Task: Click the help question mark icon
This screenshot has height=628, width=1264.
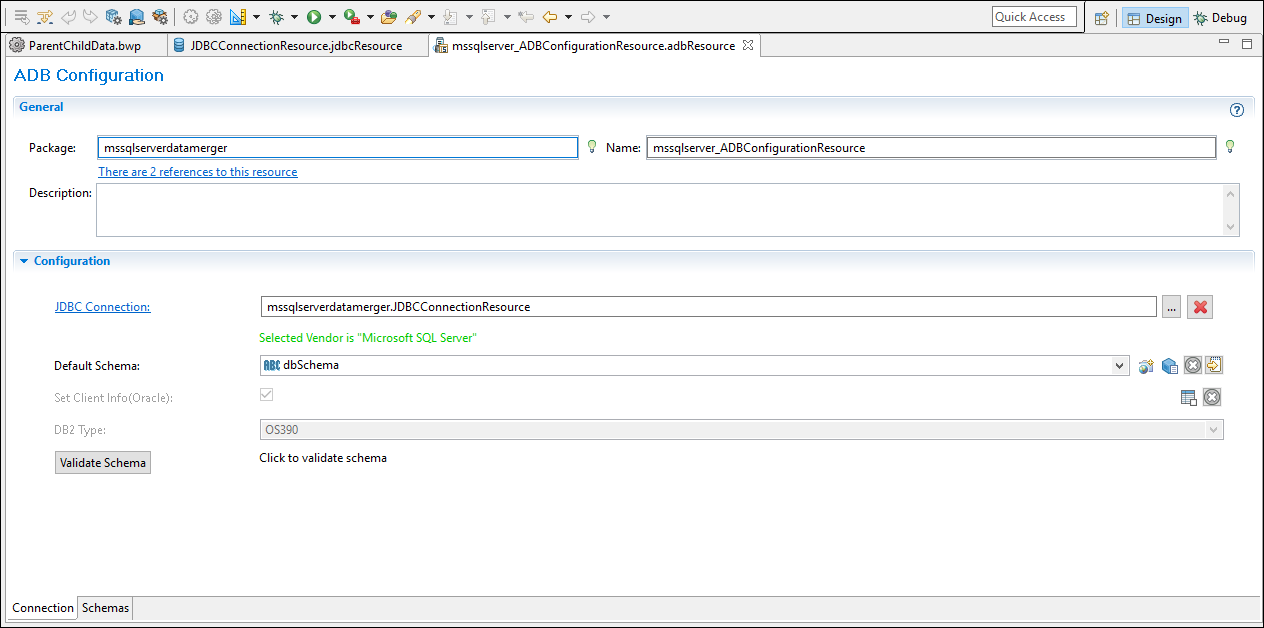Action: click(x=1237, y=110)
